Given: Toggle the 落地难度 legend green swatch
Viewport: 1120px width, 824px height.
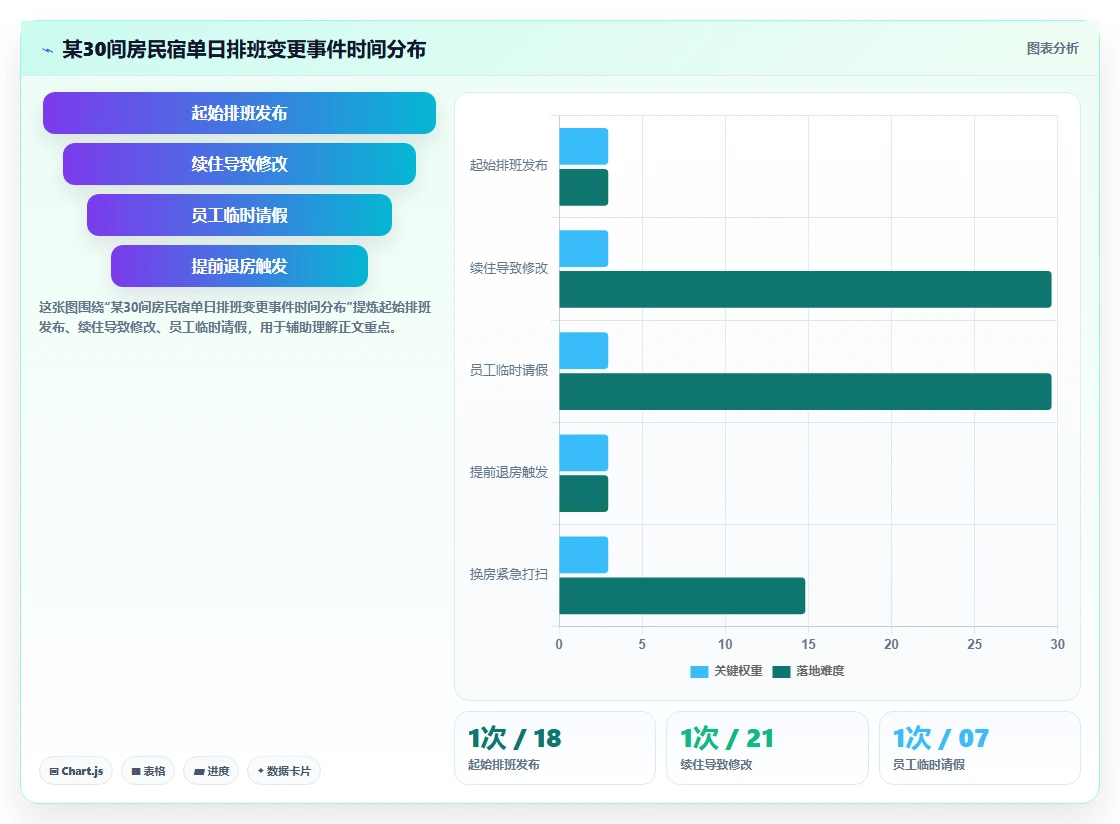Looking at the screenshot, I should click(781, 671).
